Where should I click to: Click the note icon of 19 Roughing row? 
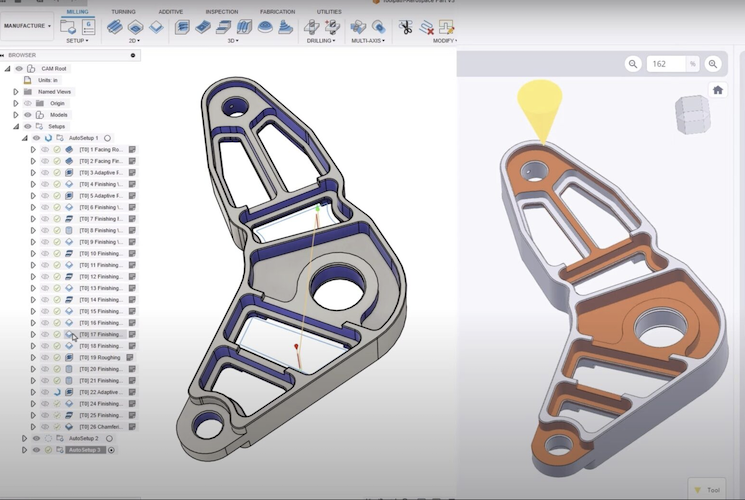tap(130, 357)
